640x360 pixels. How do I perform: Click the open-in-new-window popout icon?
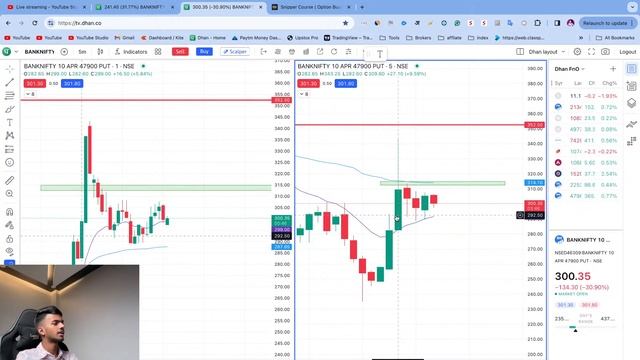pos(320,52)
